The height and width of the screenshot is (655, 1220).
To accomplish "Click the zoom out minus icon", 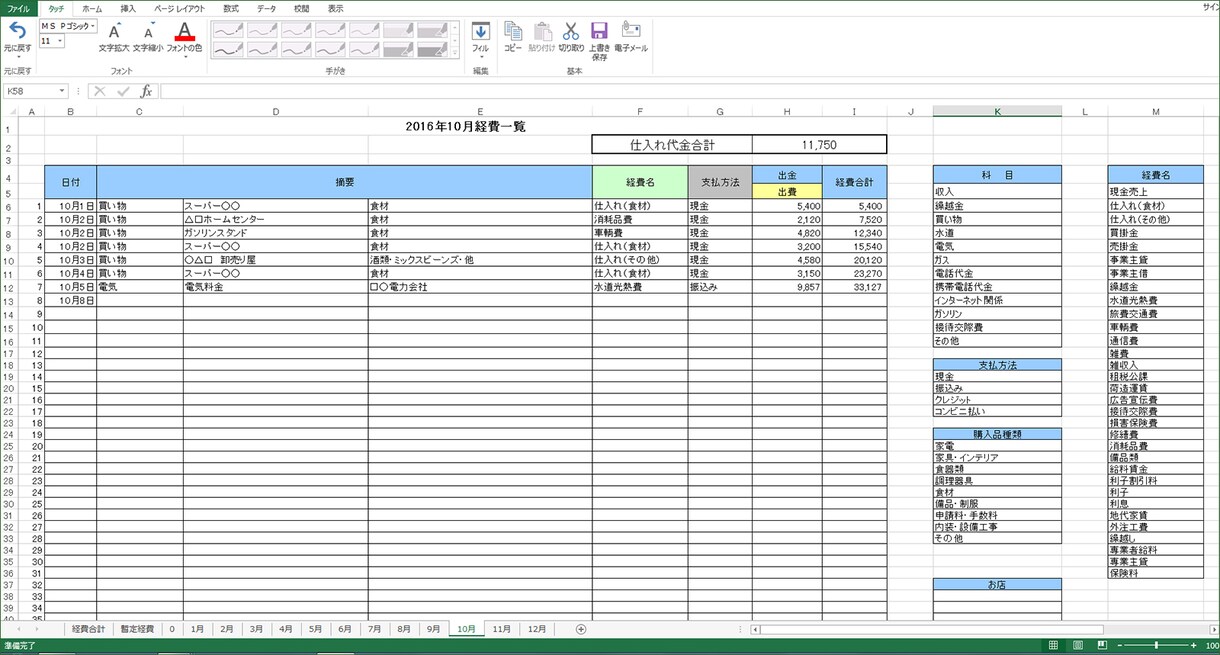I will (1118, 646).
